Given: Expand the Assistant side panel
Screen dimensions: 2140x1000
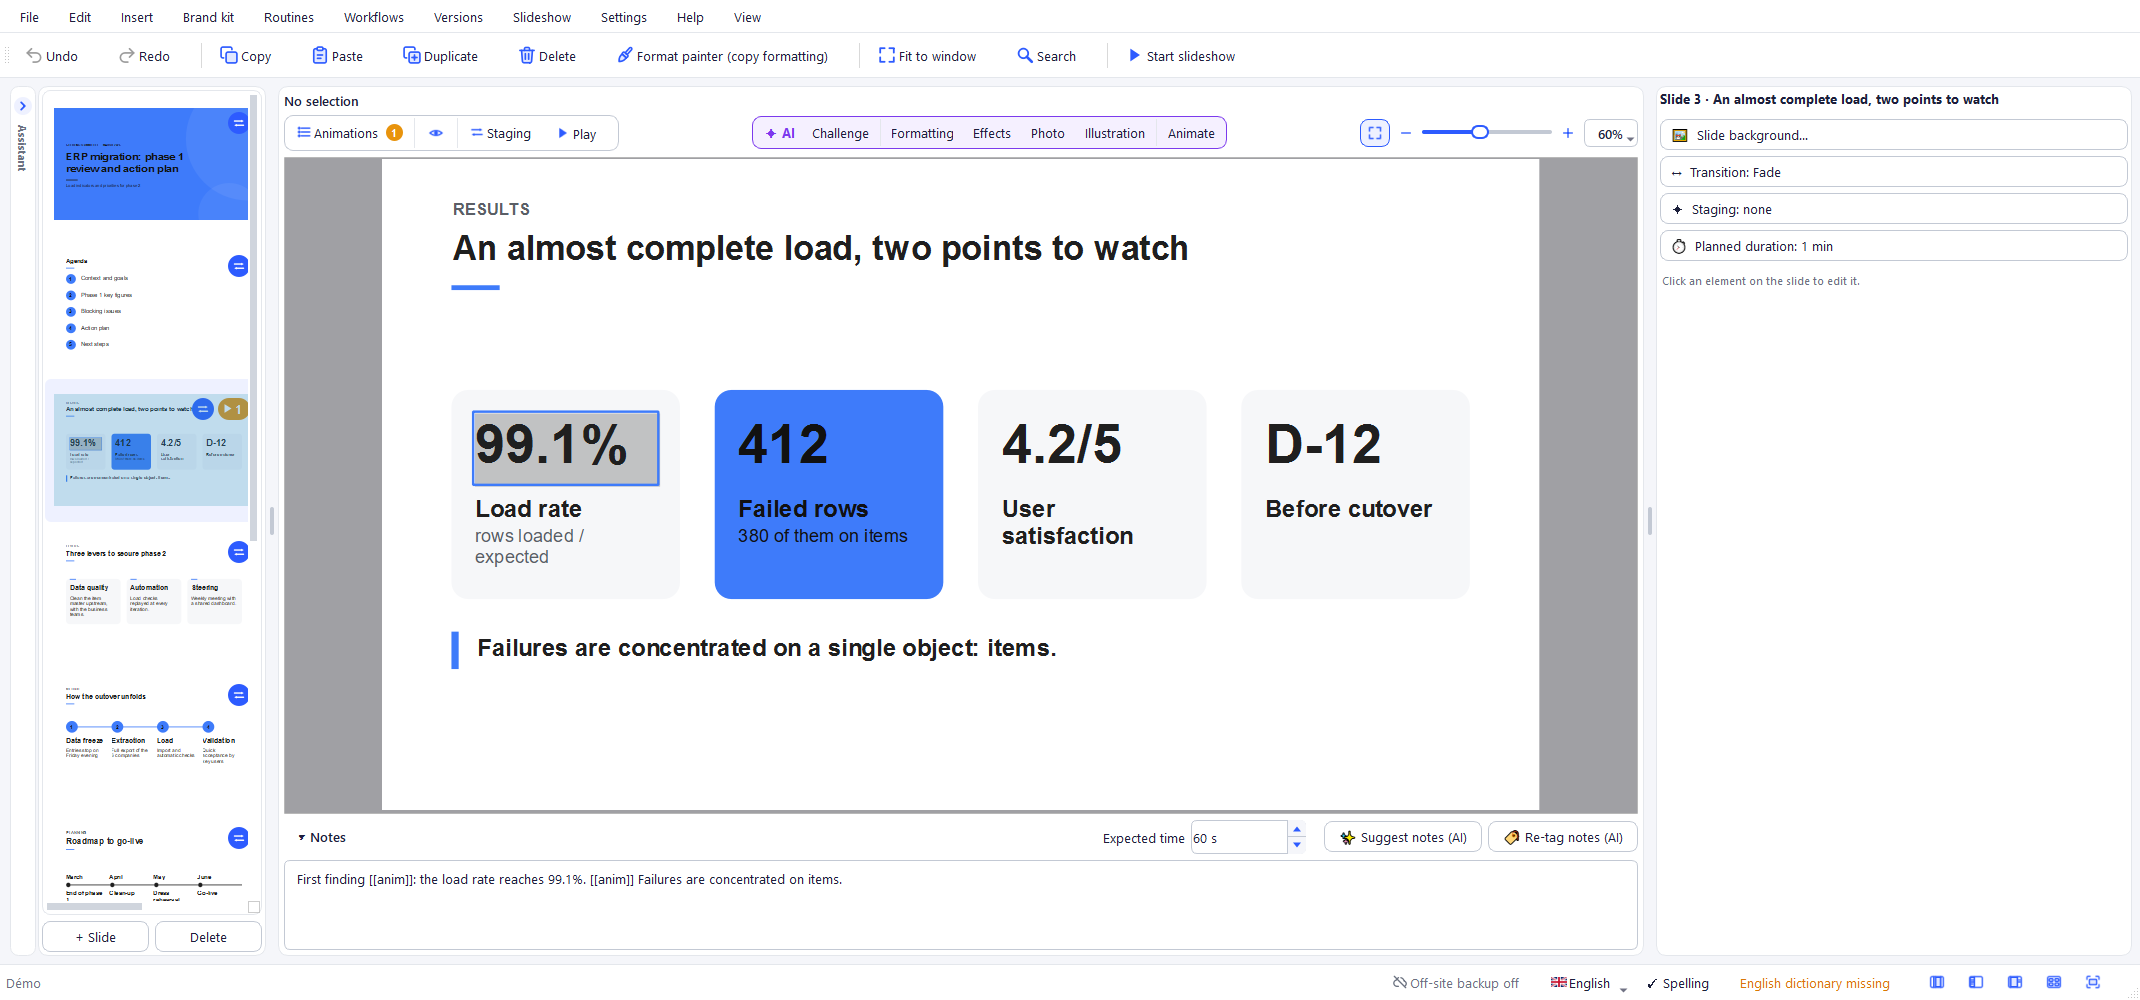Looking at the screenshot, I should [x=22, y=106].
